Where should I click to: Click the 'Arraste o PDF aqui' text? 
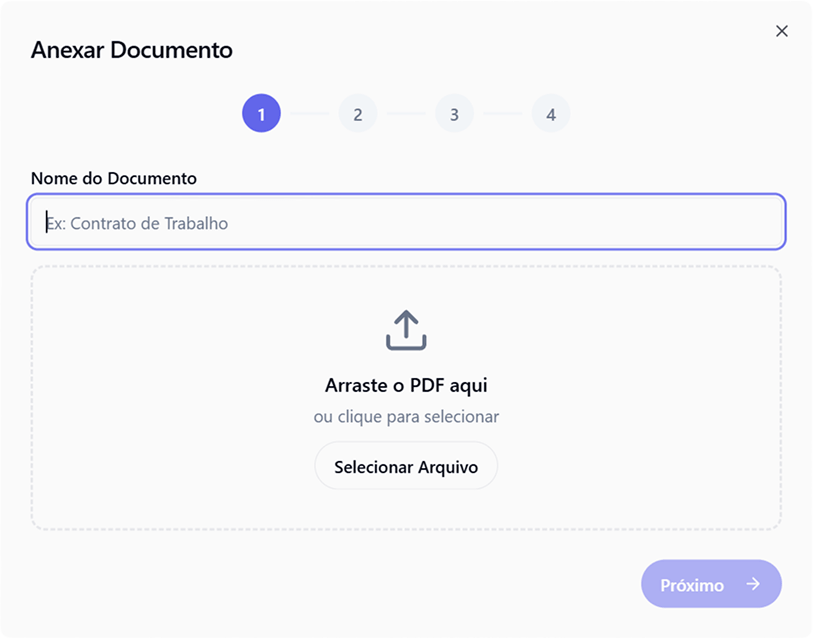tap(406, 385)
